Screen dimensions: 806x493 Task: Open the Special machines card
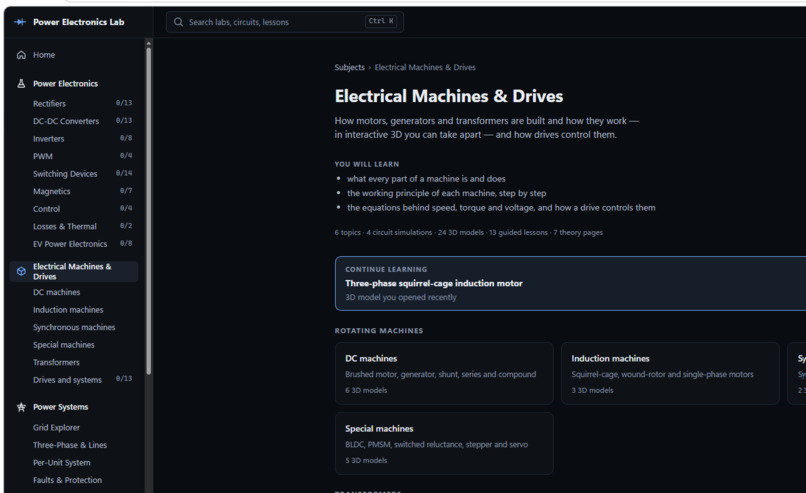(444, 444)
